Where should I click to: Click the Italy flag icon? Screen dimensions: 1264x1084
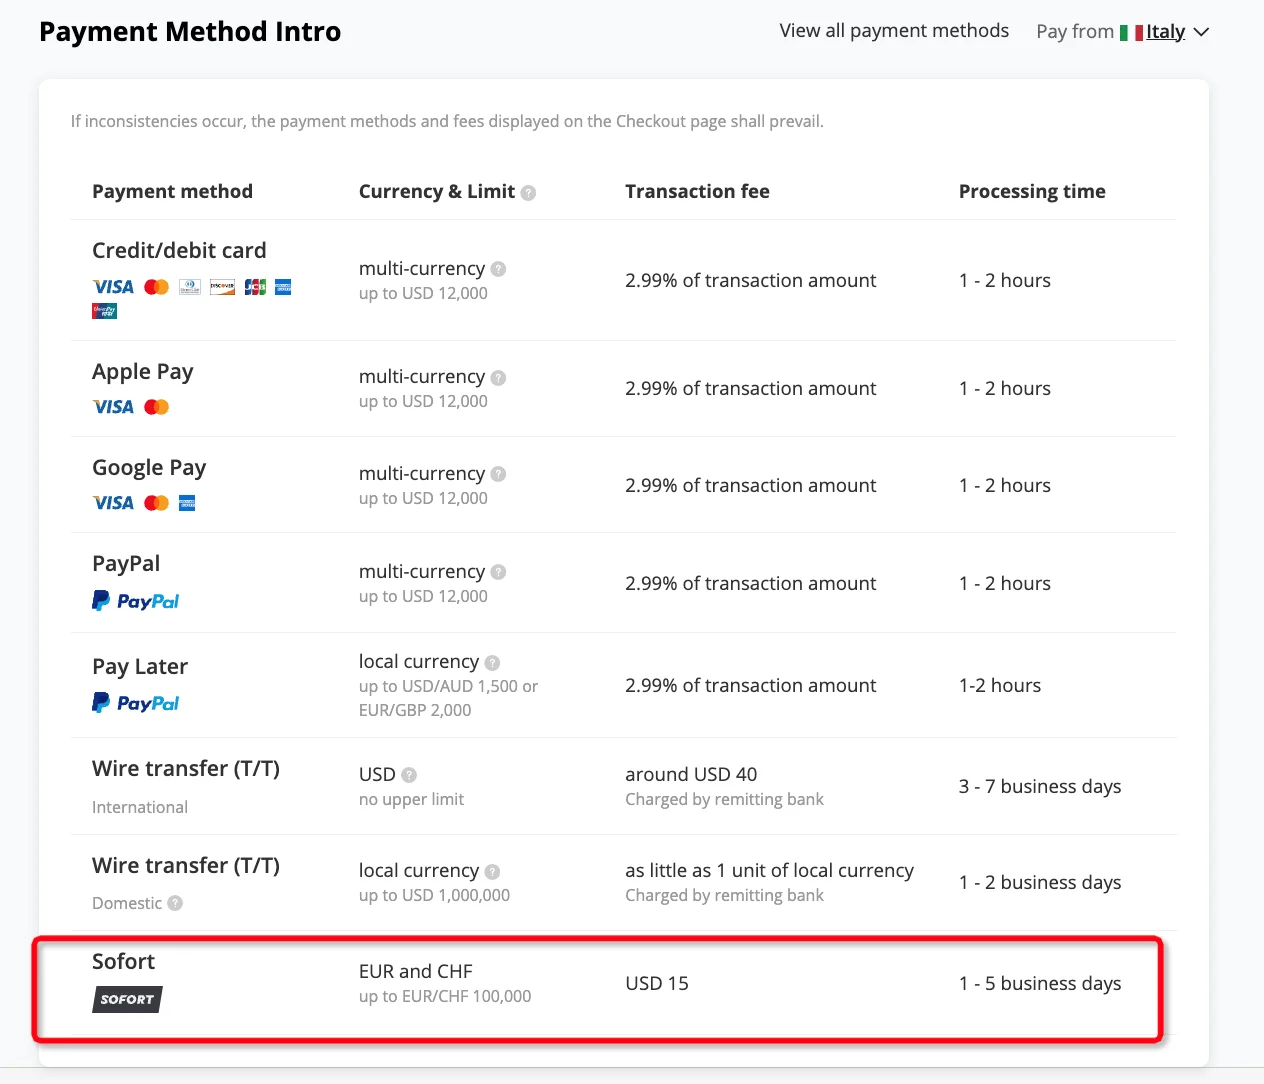pyautogui.click(x=1131, y=32)
